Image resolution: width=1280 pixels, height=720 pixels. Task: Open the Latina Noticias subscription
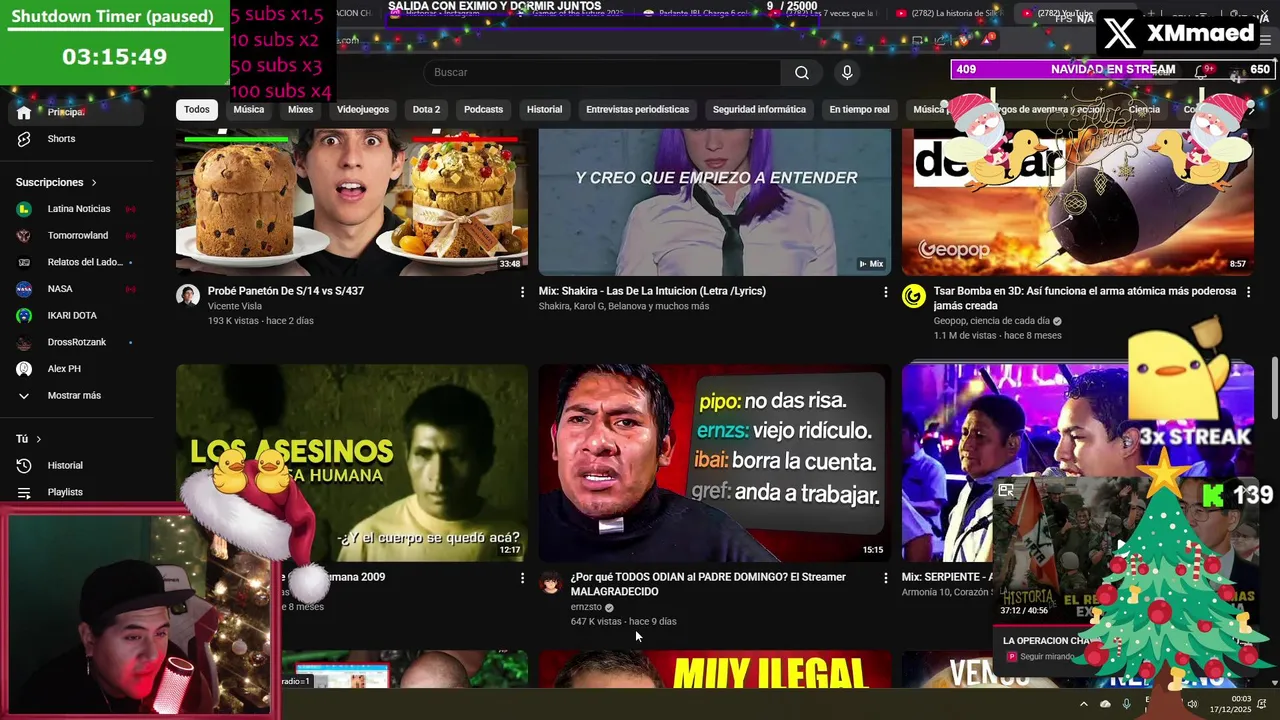[x=78, y=209]
